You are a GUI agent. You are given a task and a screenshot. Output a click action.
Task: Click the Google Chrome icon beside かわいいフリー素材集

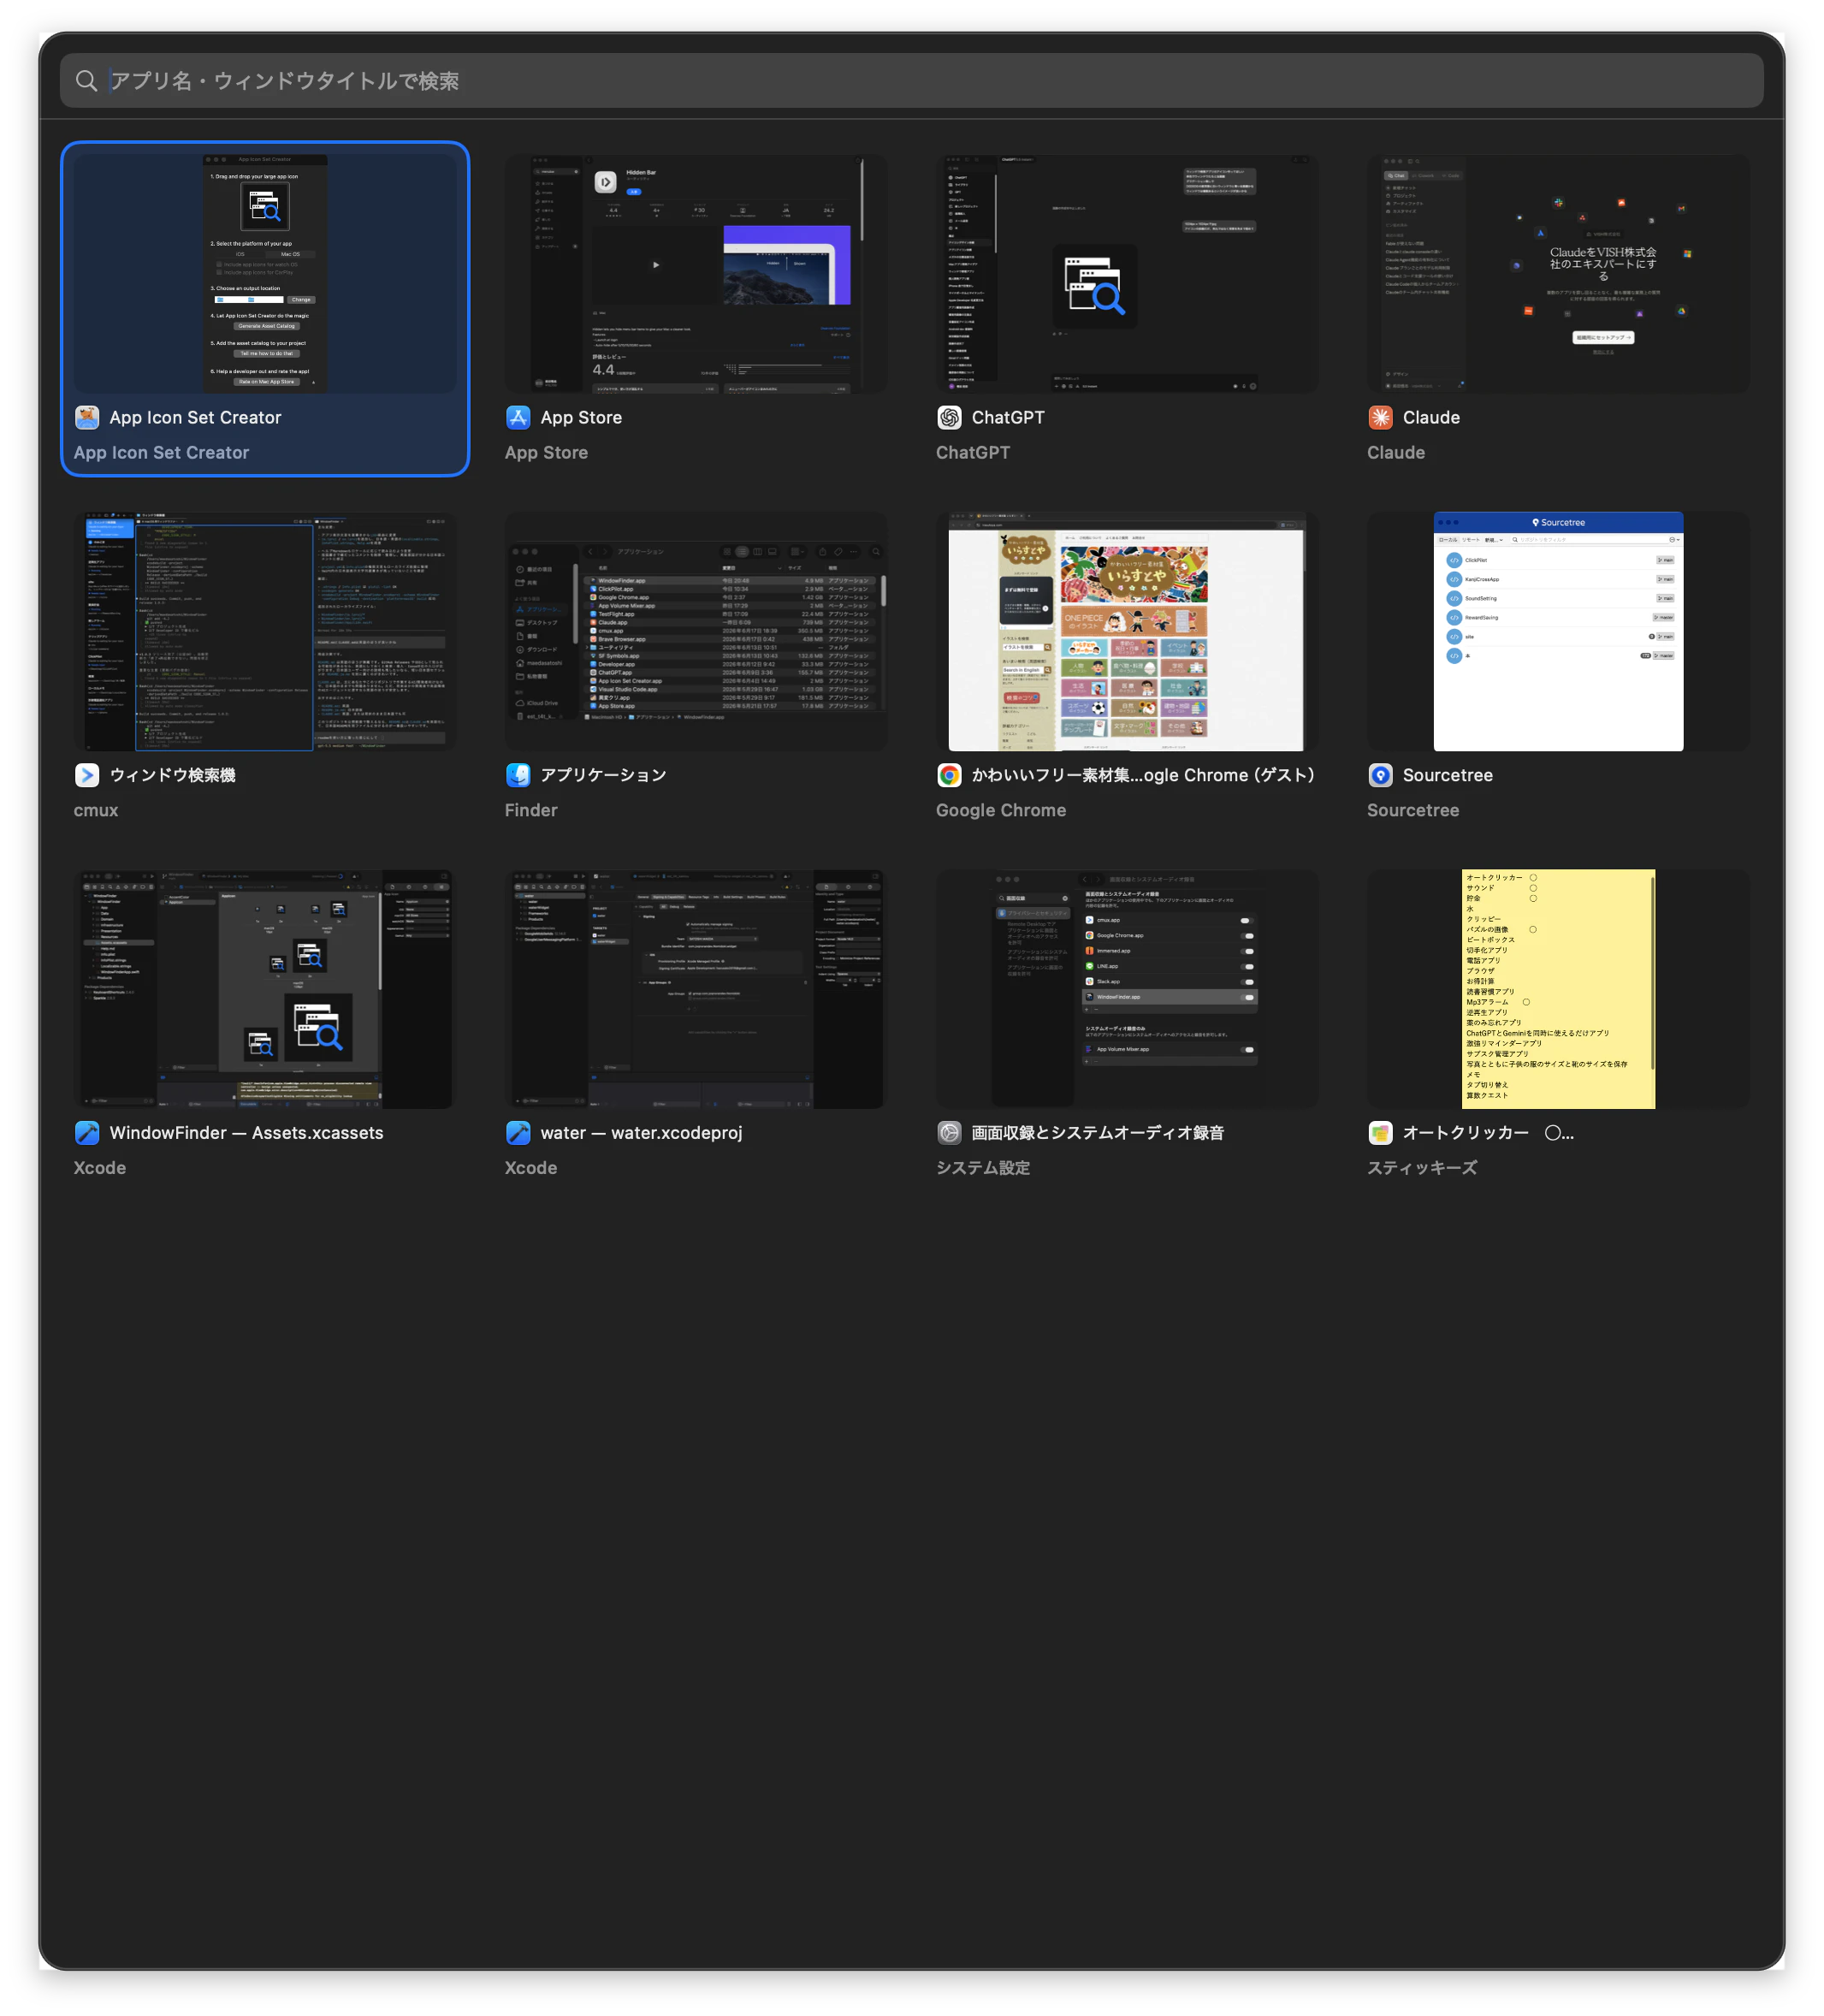tap(949, 775)
